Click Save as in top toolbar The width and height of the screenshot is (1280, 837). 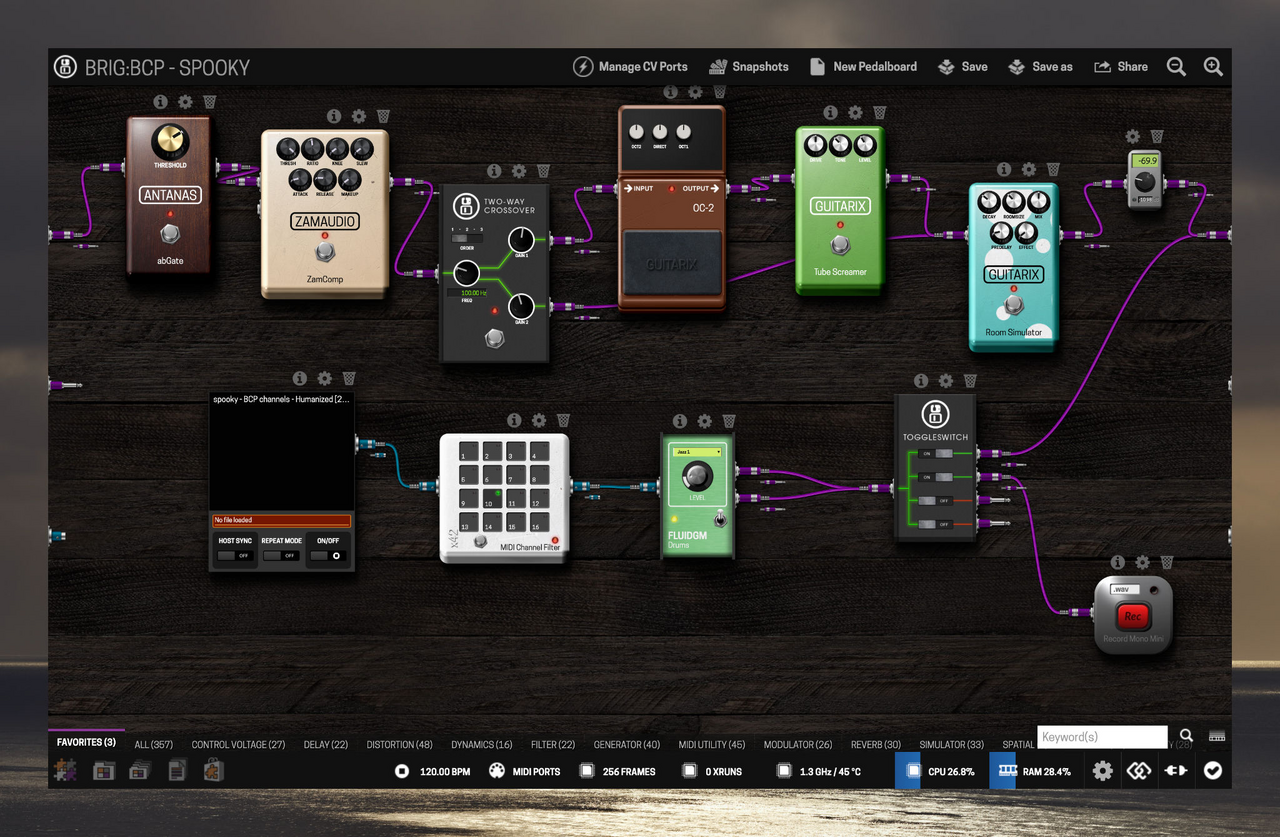(1040, 67)
